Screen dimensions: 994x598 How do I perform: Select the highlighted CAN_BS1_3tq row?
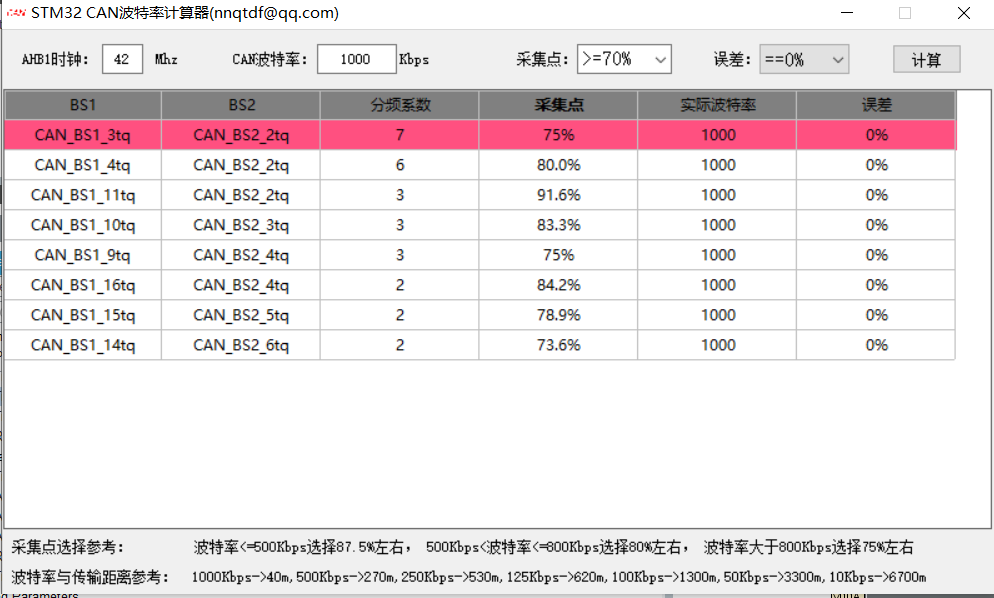click(83, 134)
